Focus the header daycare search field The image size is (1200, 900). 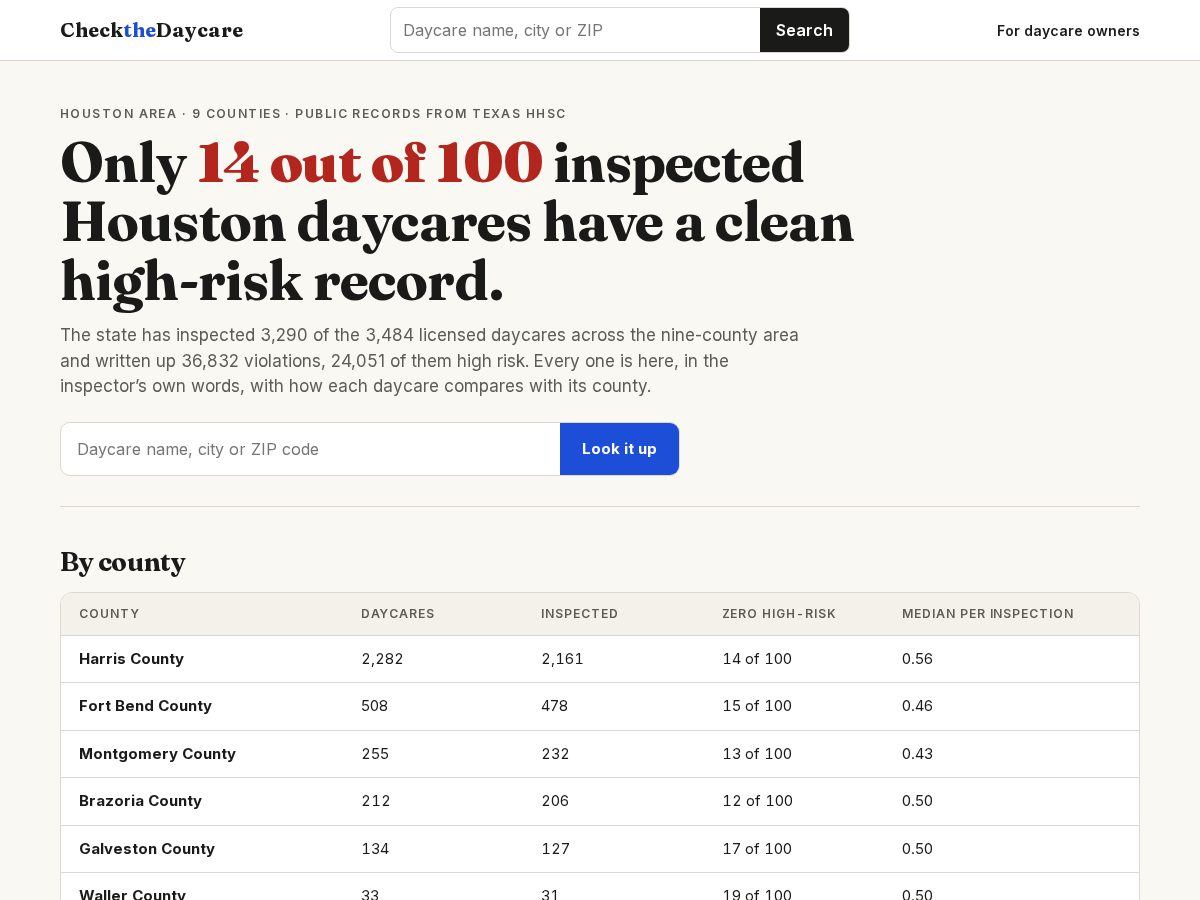tap(575, 30)
